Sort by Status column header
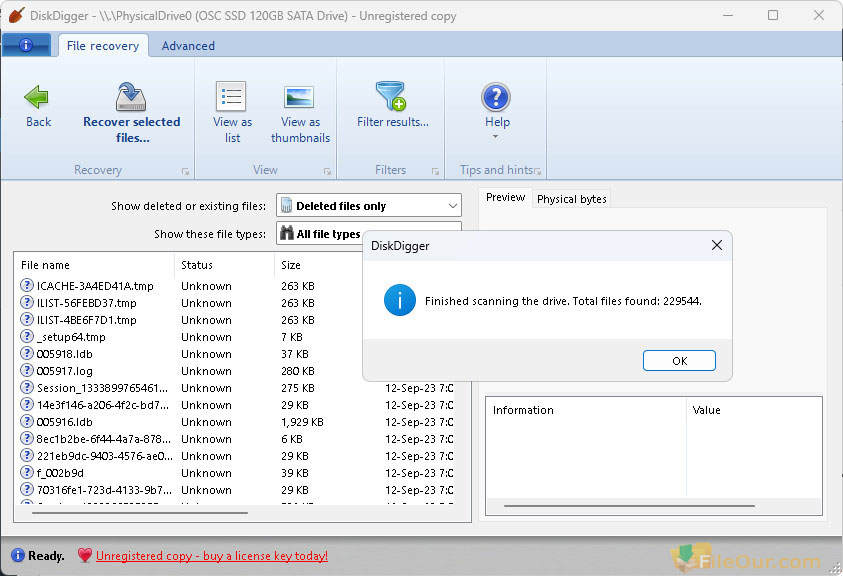843x576 pixels. tap(225, 265)
